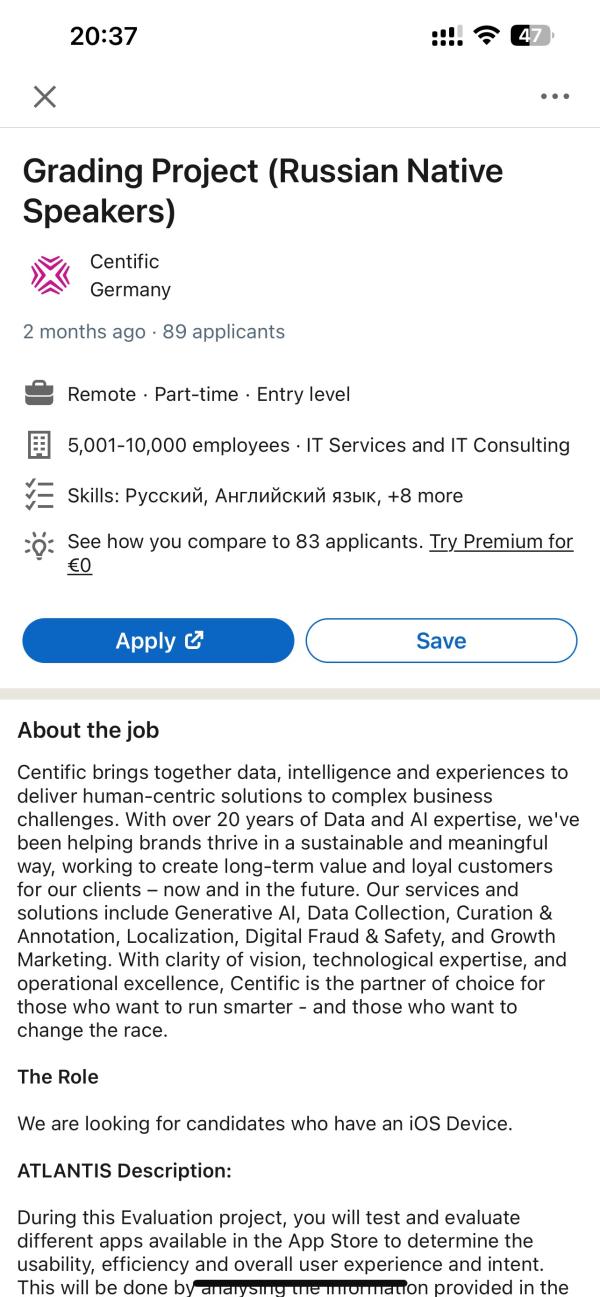
Task: Tap the 89 applicants text
Action: pos(224,332)
